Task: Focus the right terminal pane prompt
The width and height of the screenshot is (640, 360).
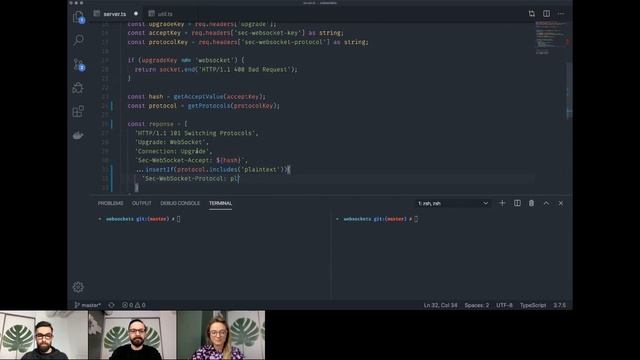Action: 376,219
